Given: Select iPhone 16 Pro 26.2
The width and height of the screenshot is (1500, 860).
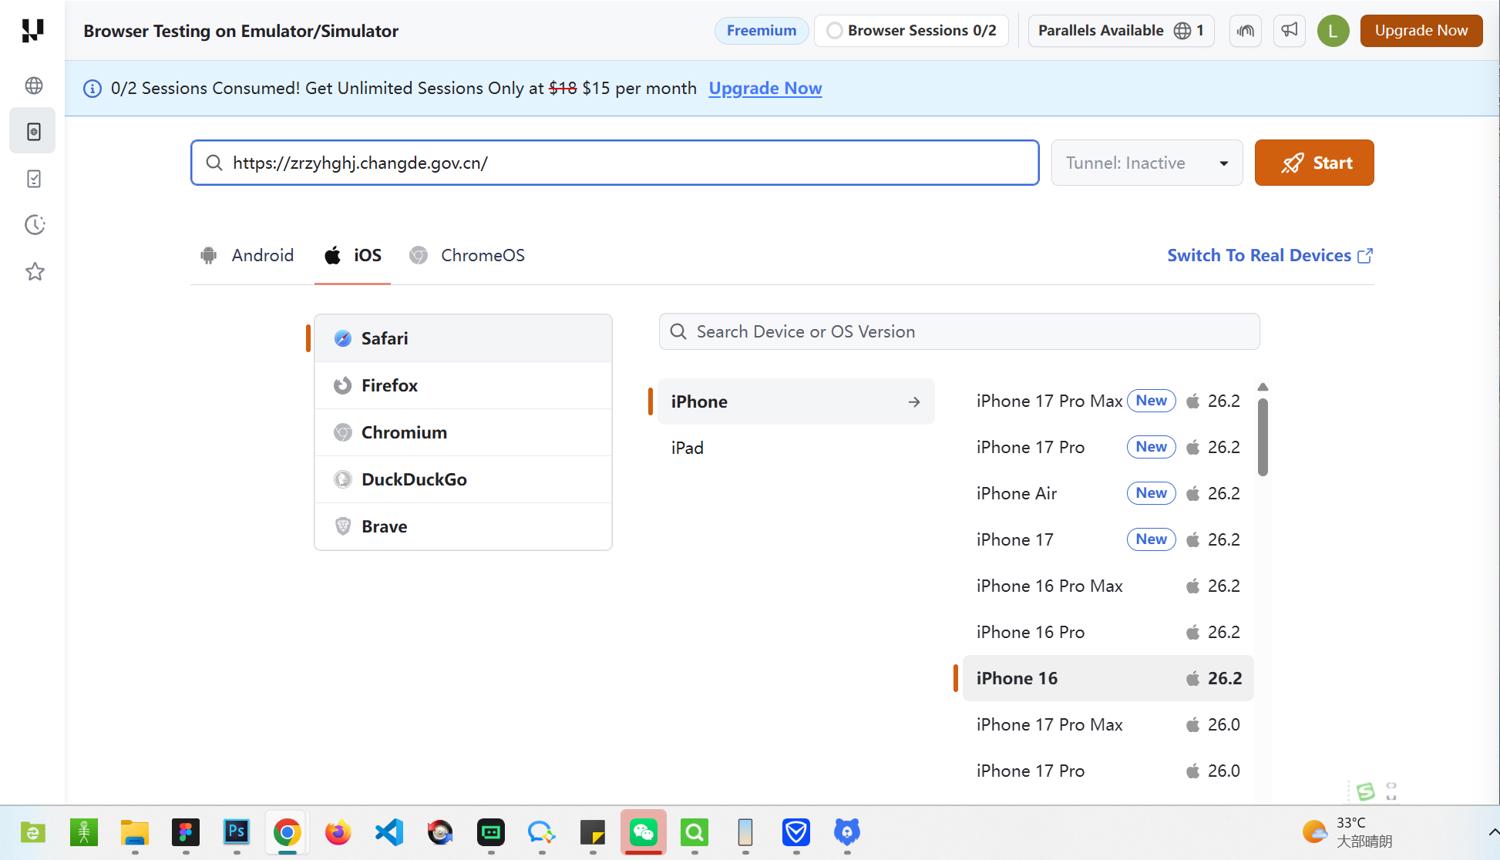Looking at the screenshot, I should pos(1108,632).
